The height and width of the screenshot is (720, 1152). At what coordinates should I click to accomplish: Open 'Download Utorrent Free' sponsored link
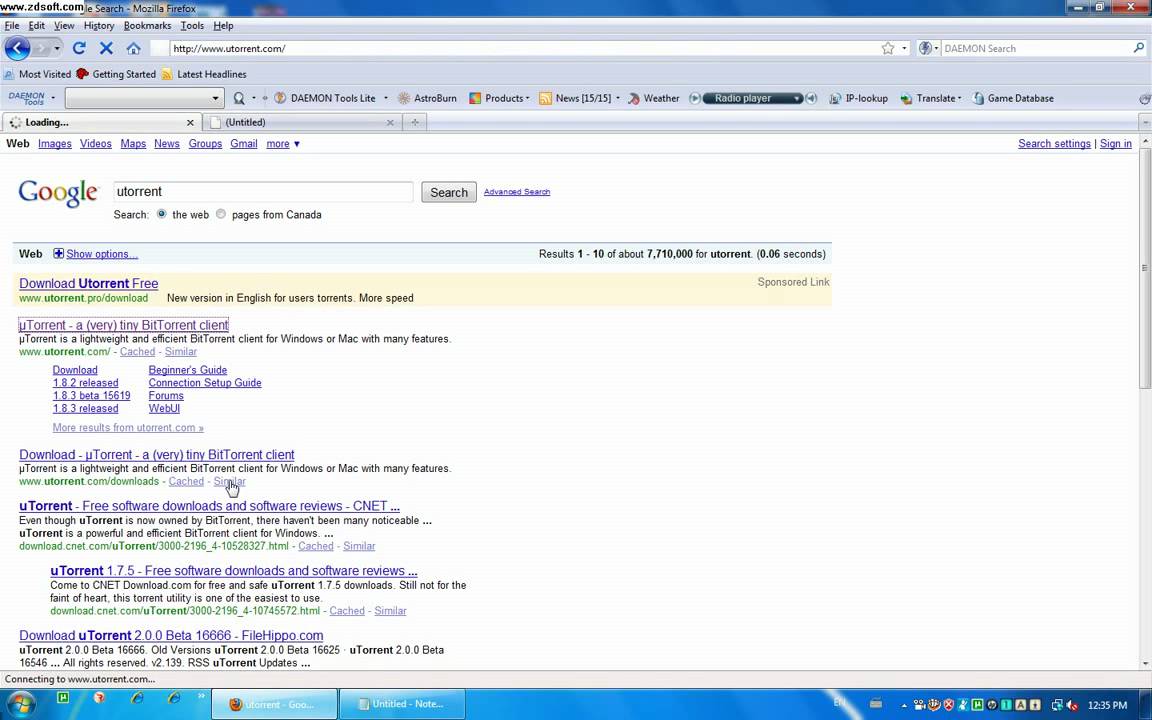(89, 284)
